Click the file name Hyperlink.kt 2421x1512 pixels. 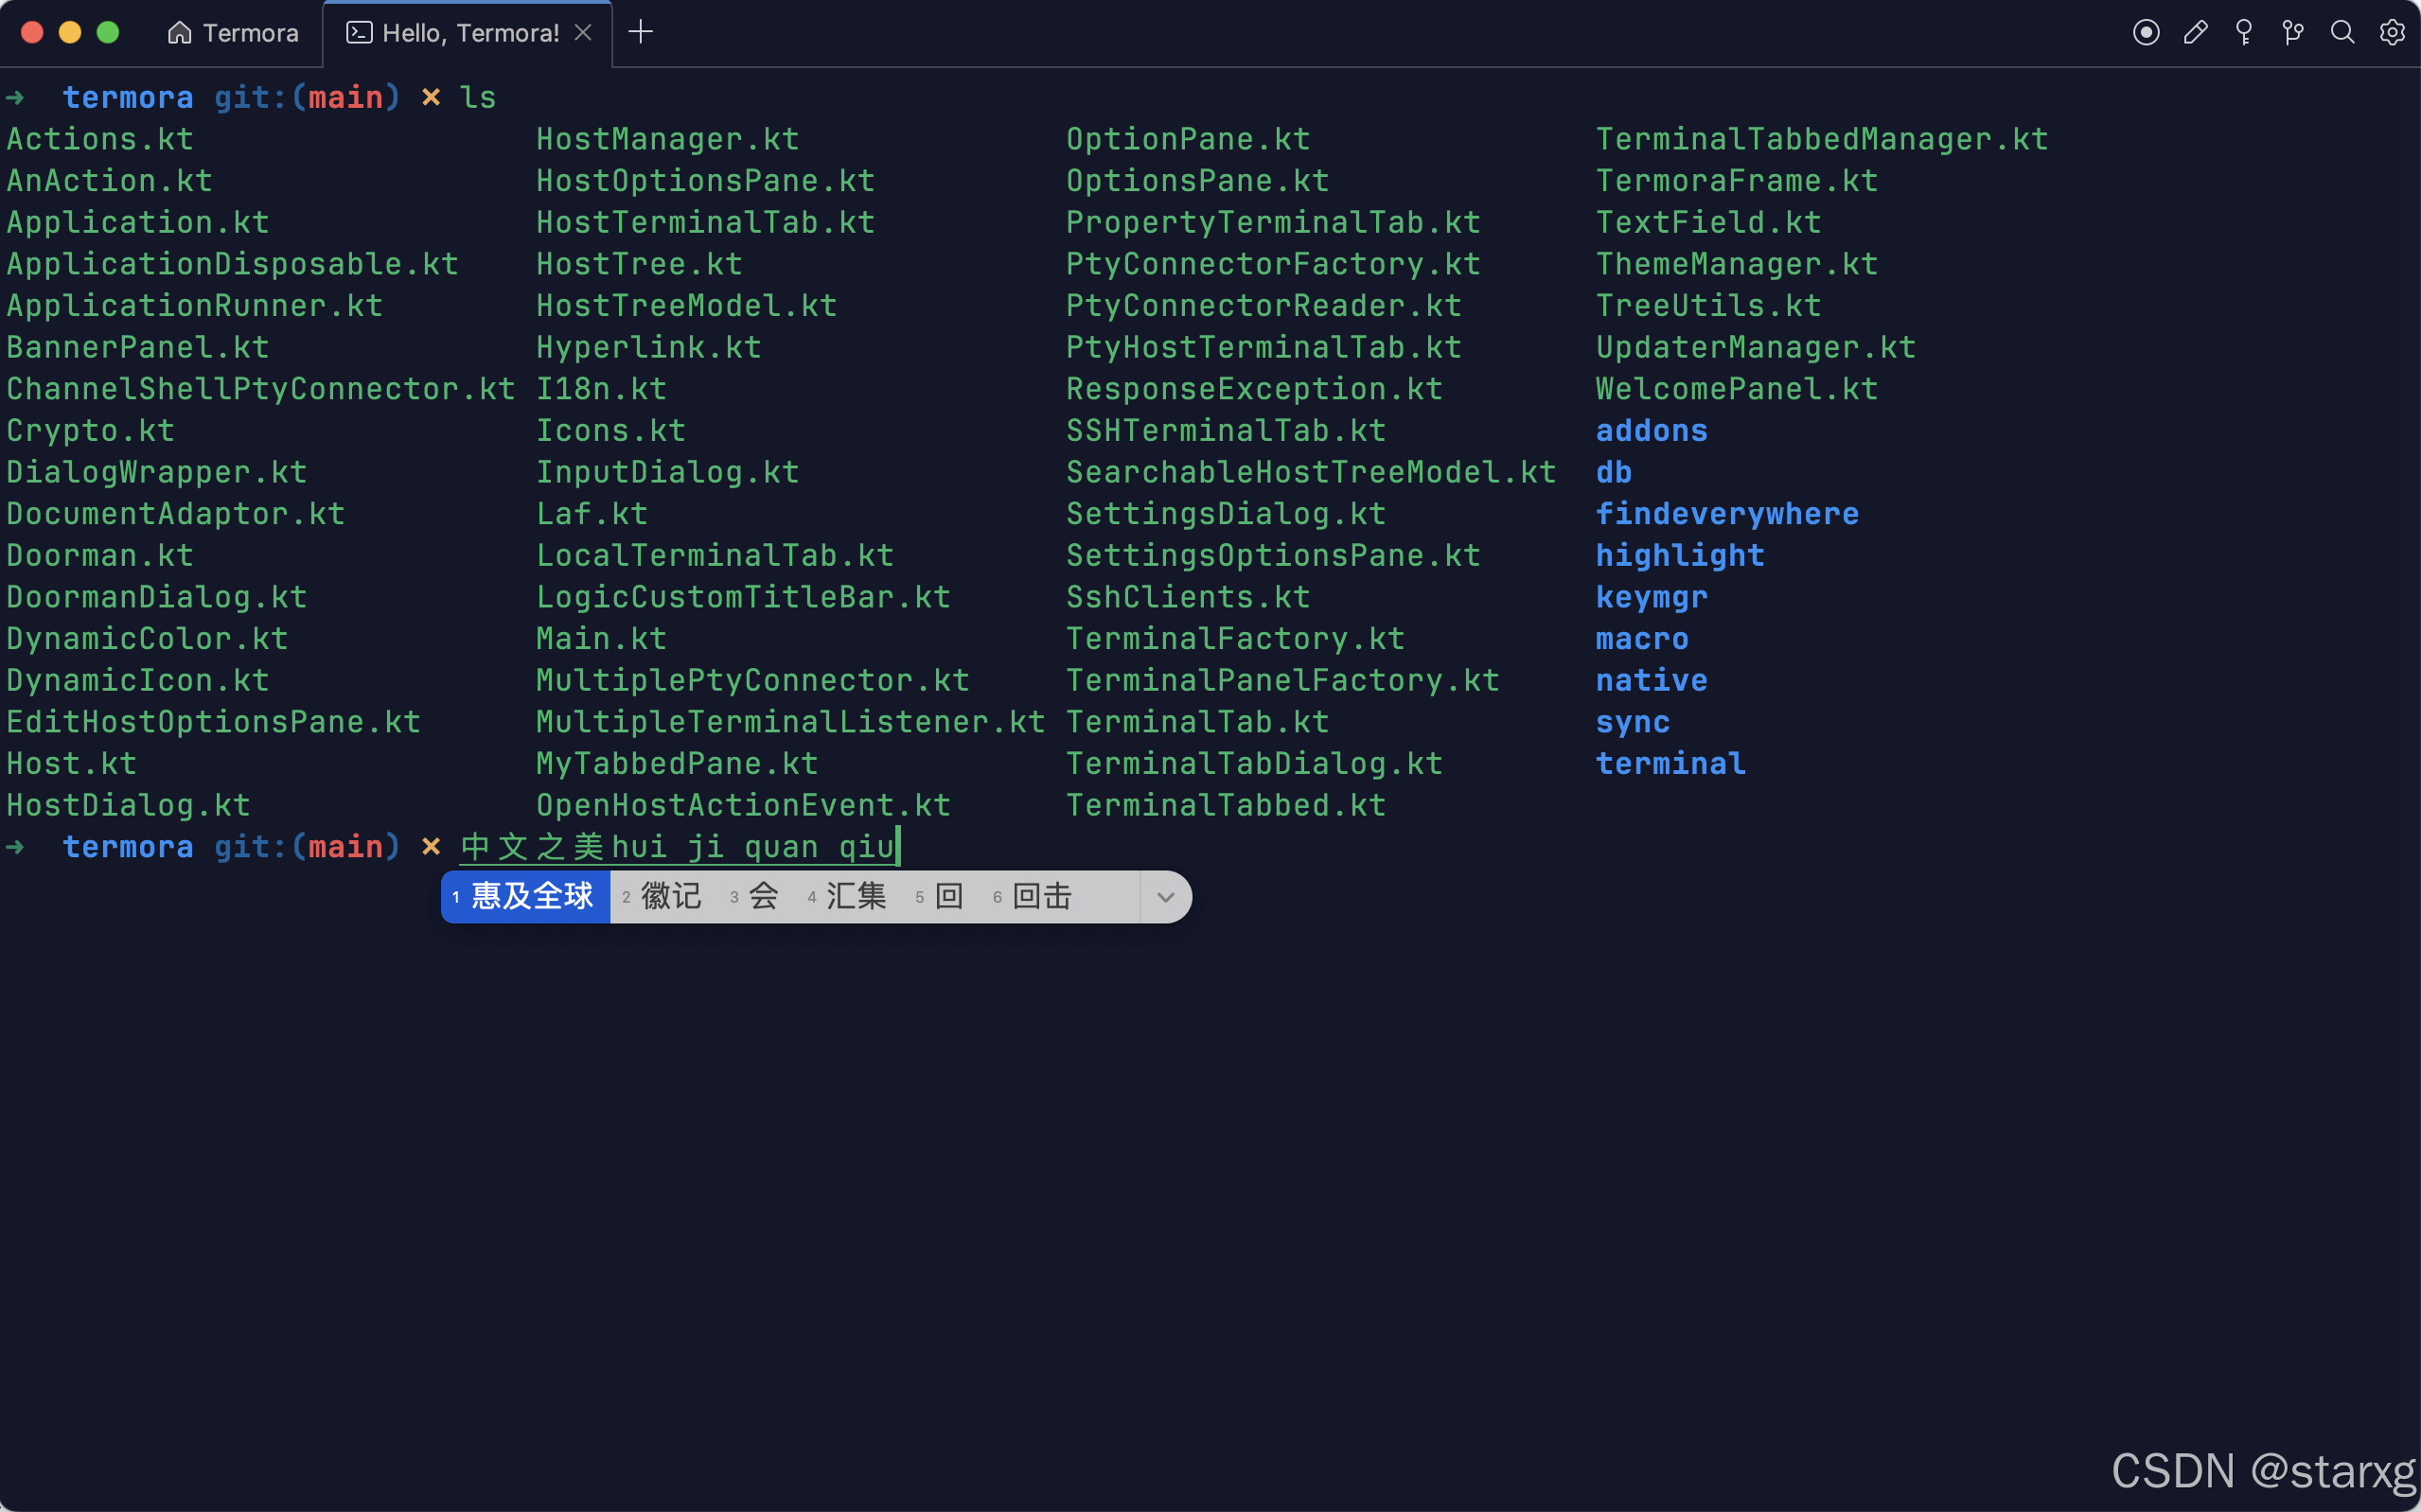pyautogui.click(x=649, y=347)
